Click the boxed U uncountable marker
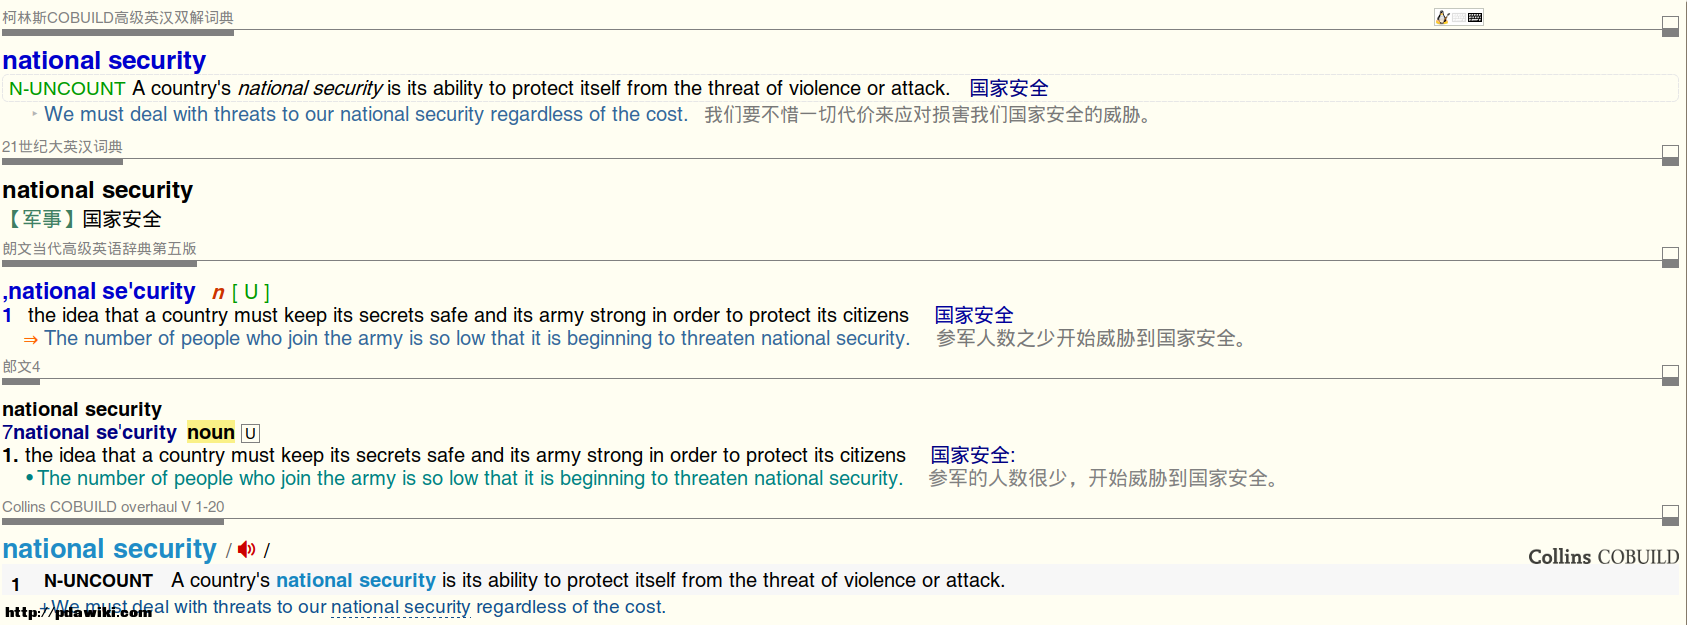The height and width of the screenshot is (625, 1687). pyautogui.click(x=250, y=433)
